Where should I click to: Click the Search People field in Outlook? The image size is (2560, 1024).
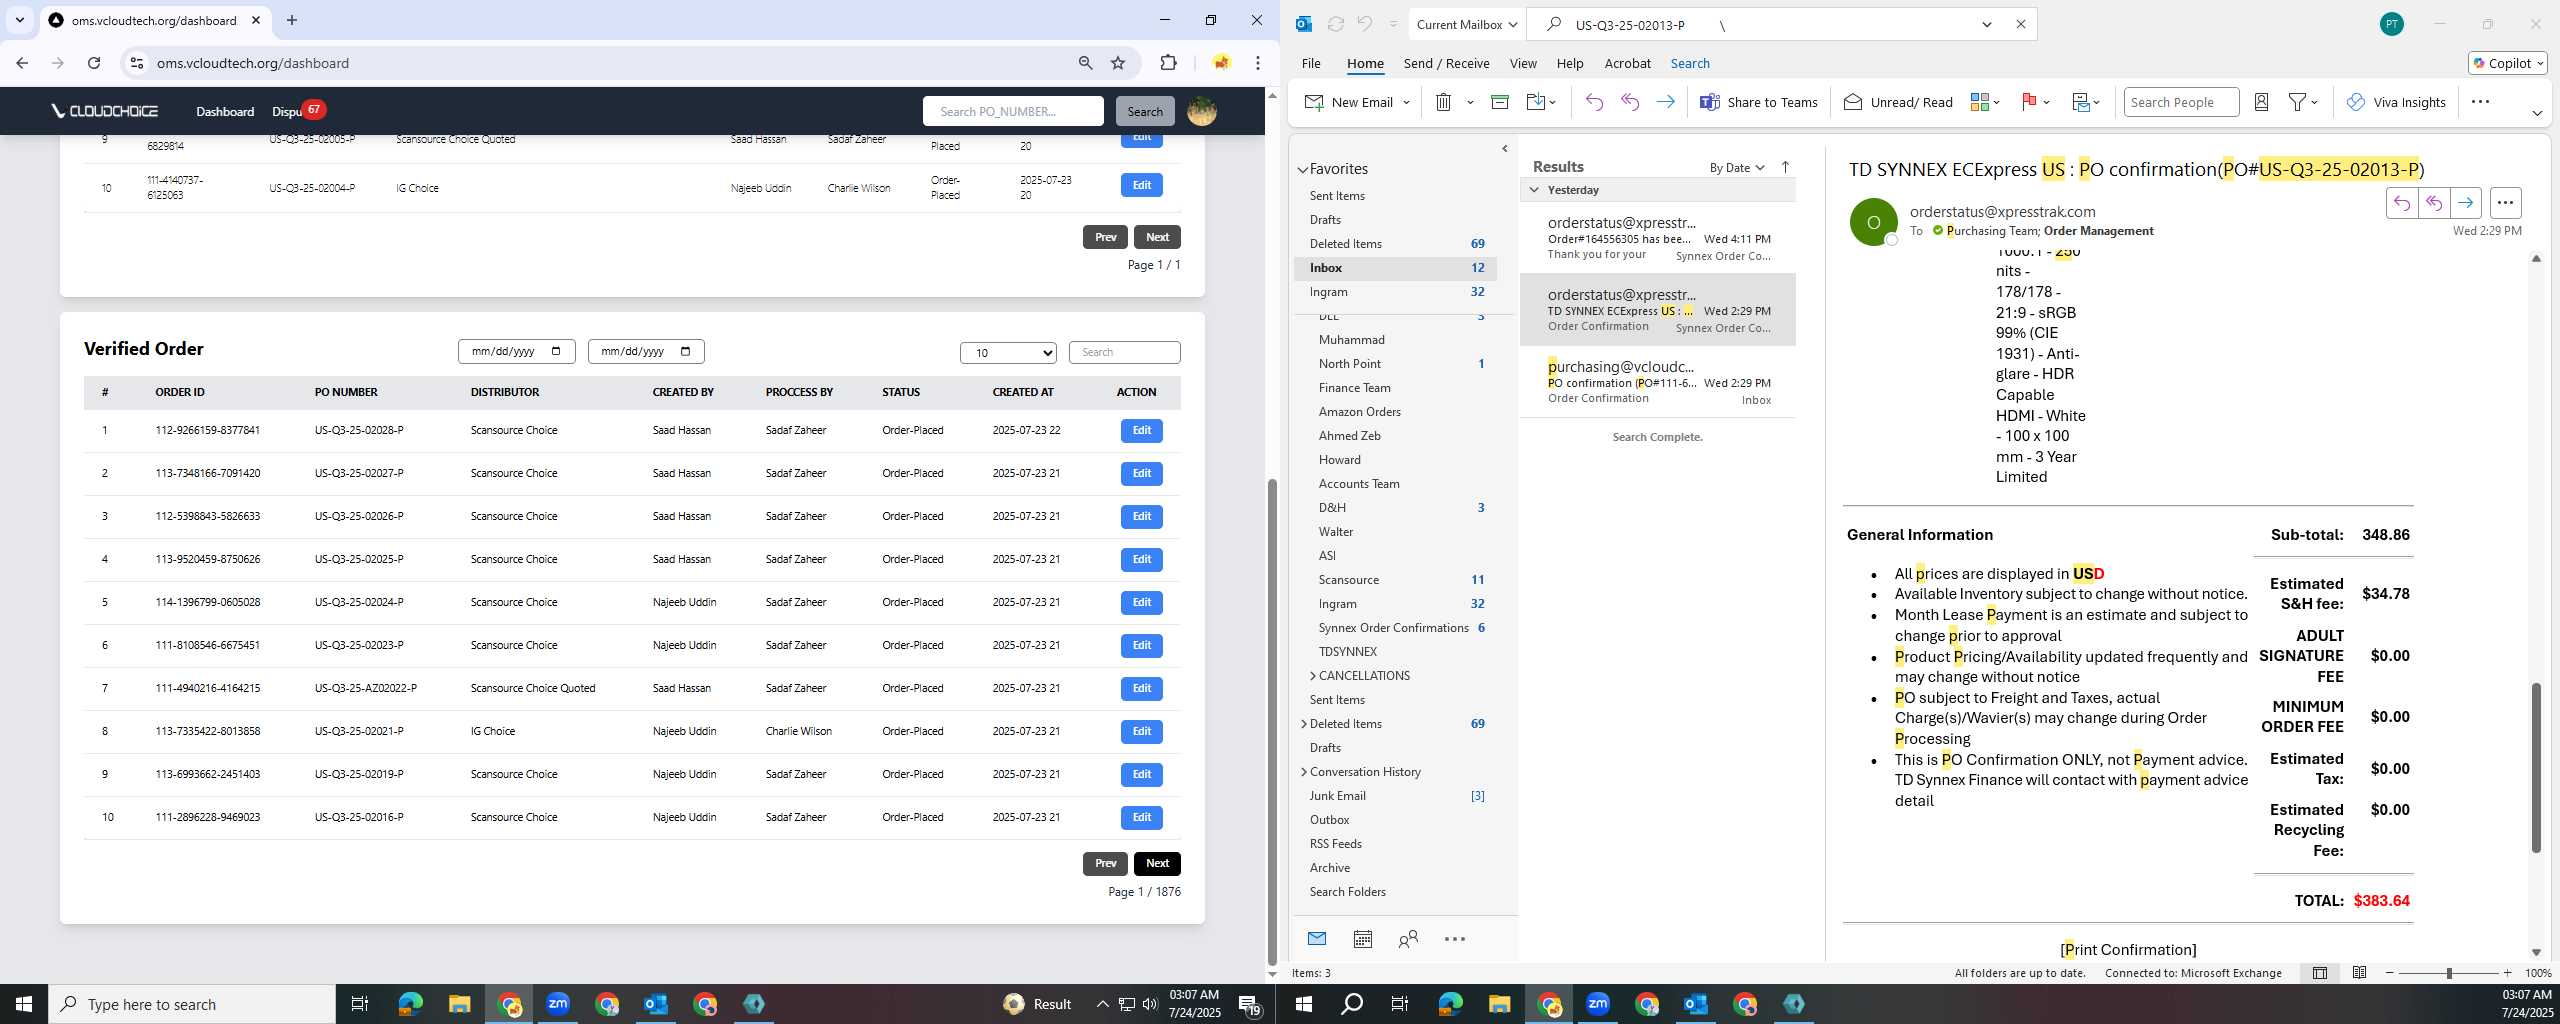2181,102
